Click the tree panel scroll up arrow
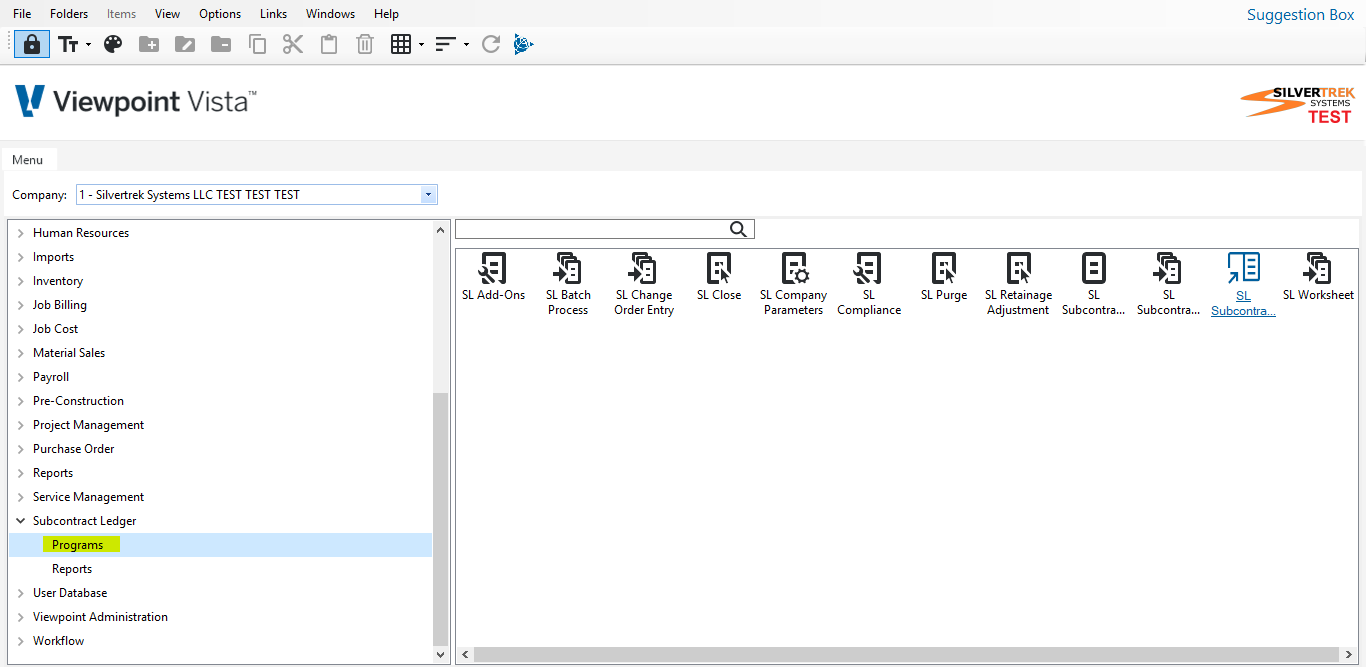1366x667 pixels. [441, 230]
